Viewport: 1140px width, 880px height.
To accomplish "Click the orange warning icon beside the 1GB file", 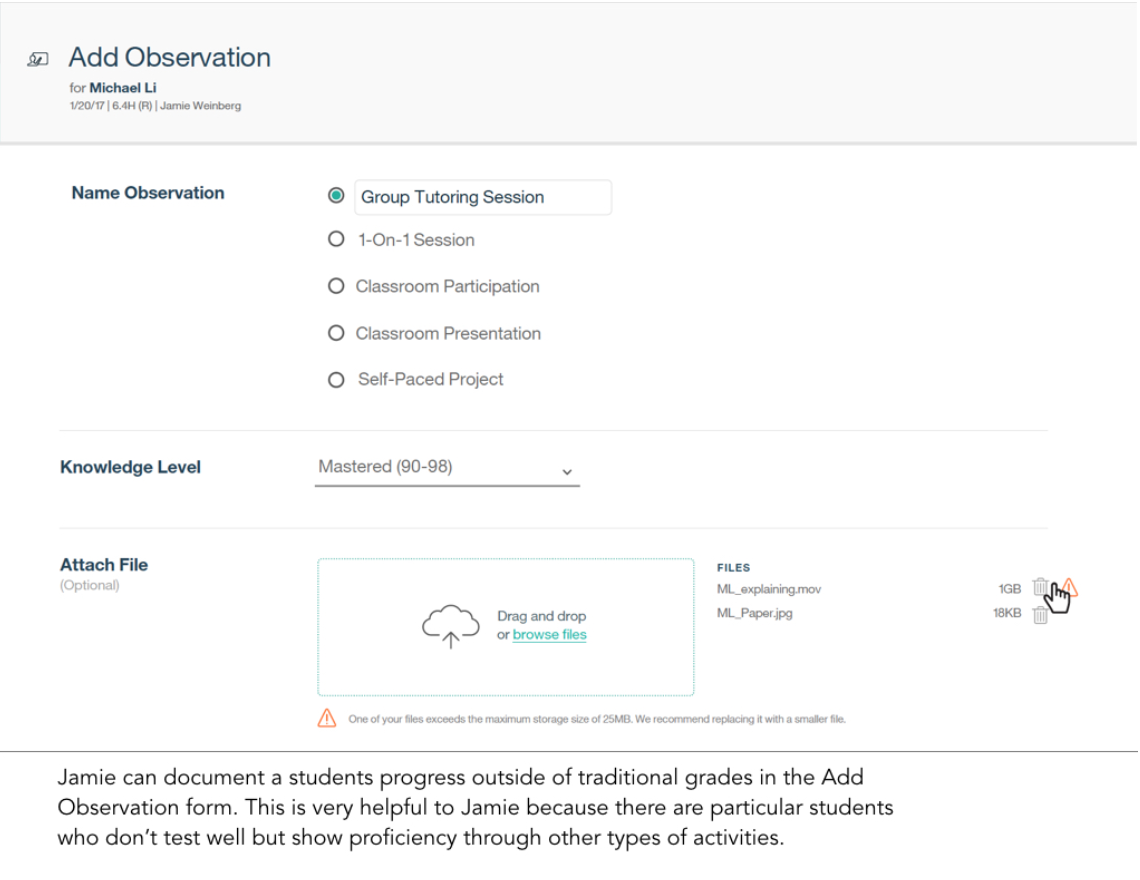I will pyautogui.click(x=1071, y=587).
